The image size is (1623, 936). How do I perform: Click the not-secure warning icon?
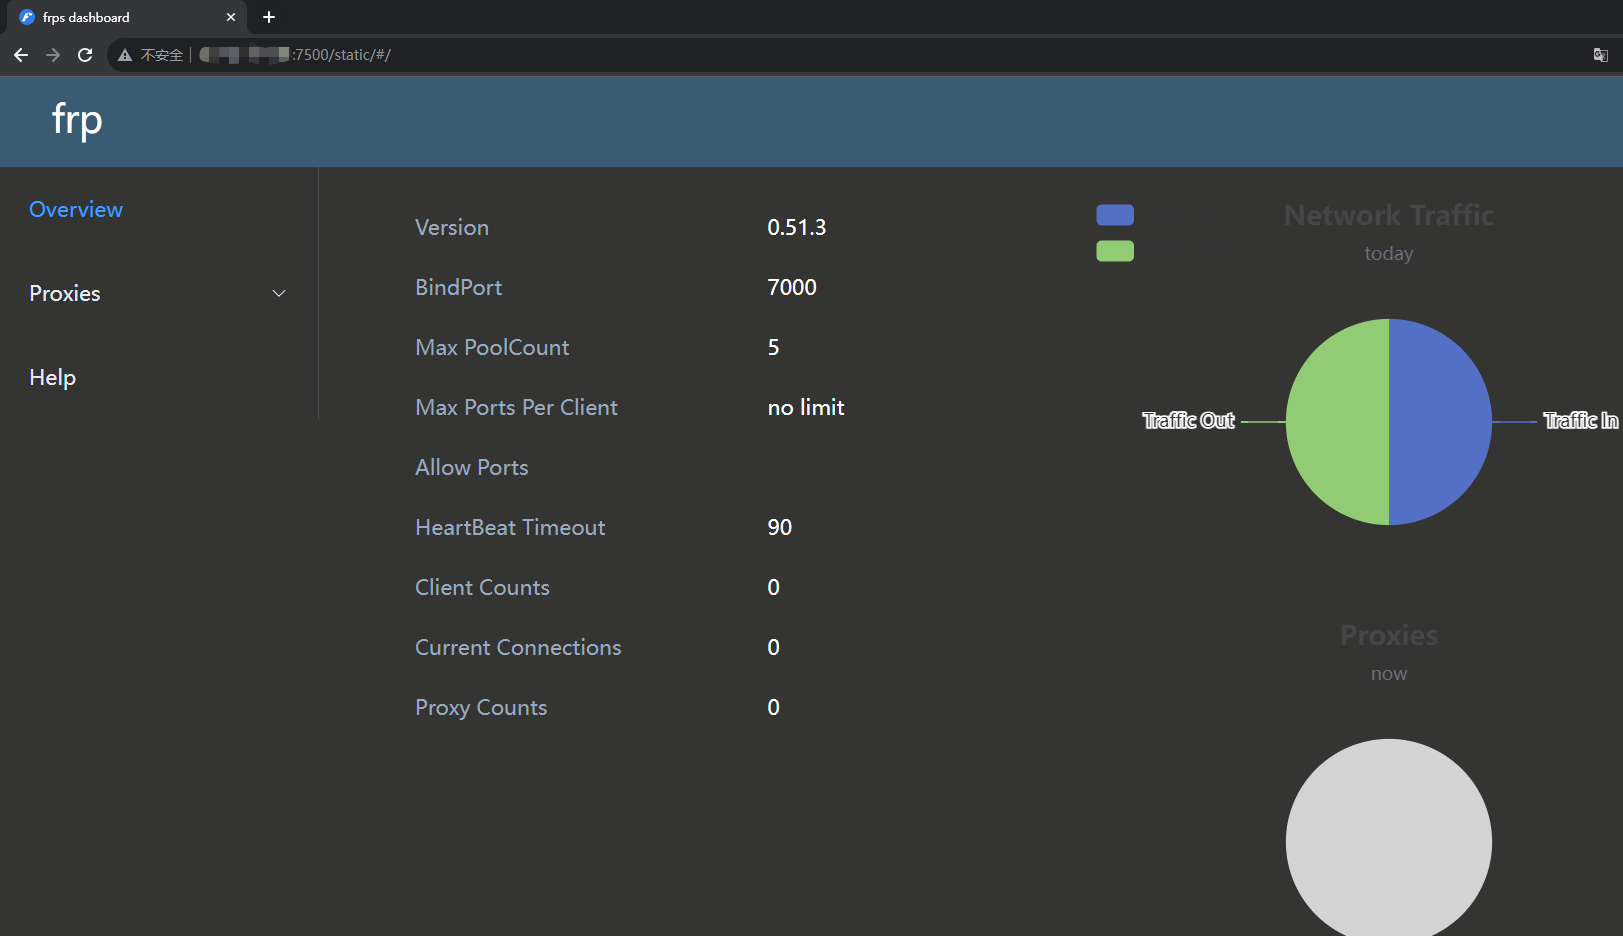point(125,55)
